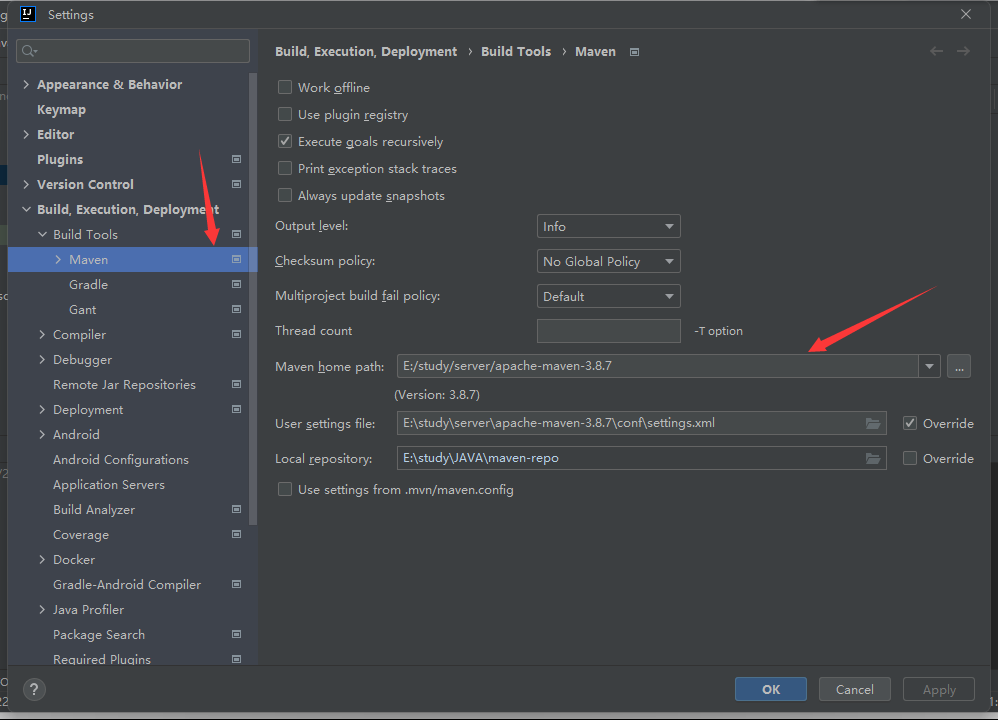The height and width of the screenshot is (720, 998).
Task: Toggle Always update snapshots checkbox
Action: pyautogui.click(x=285, y=195)
